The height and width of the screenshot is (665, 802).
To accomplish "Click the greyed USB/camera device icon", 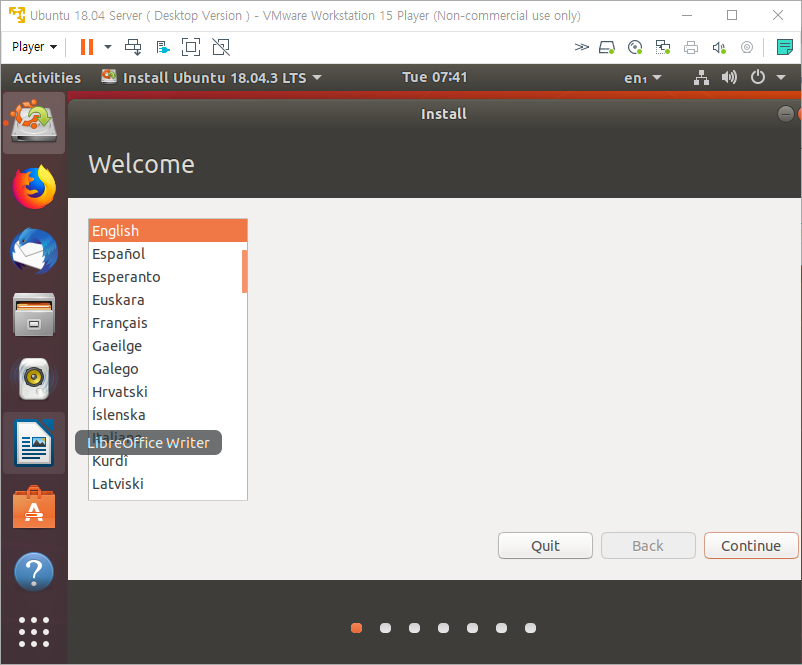I will (747, 48).
